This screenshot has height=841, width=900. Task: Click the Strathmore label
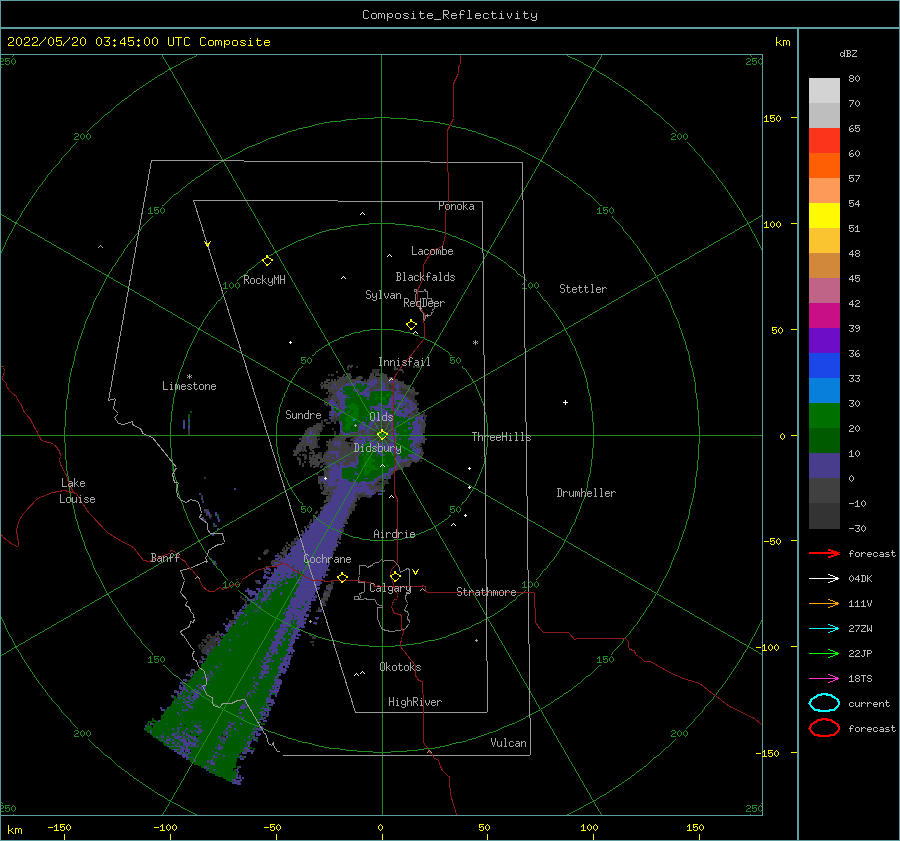[x=486, y=592]
